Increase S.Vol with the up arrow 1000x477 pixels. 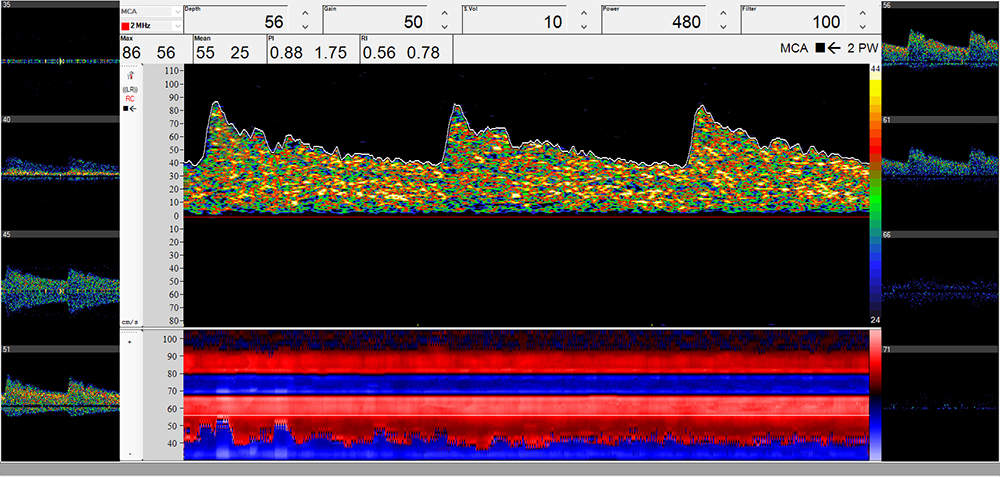tap(583, 13)
